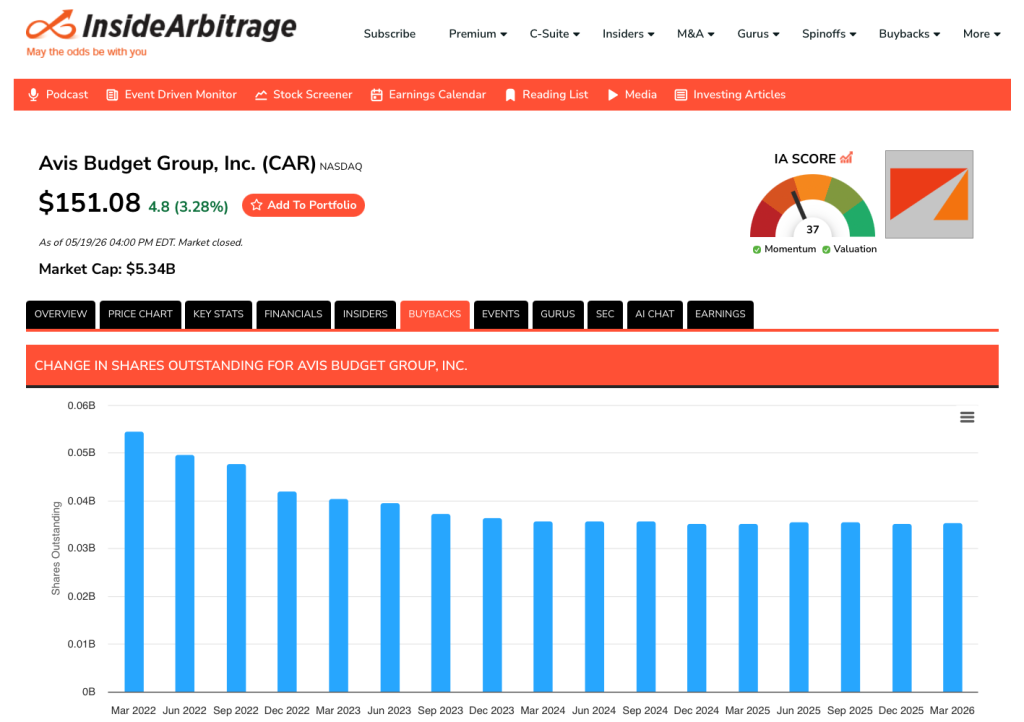The height and width of the screenshot is (722, 1024).
Task: Switch to the EVENTS tab
Action: 501,314
